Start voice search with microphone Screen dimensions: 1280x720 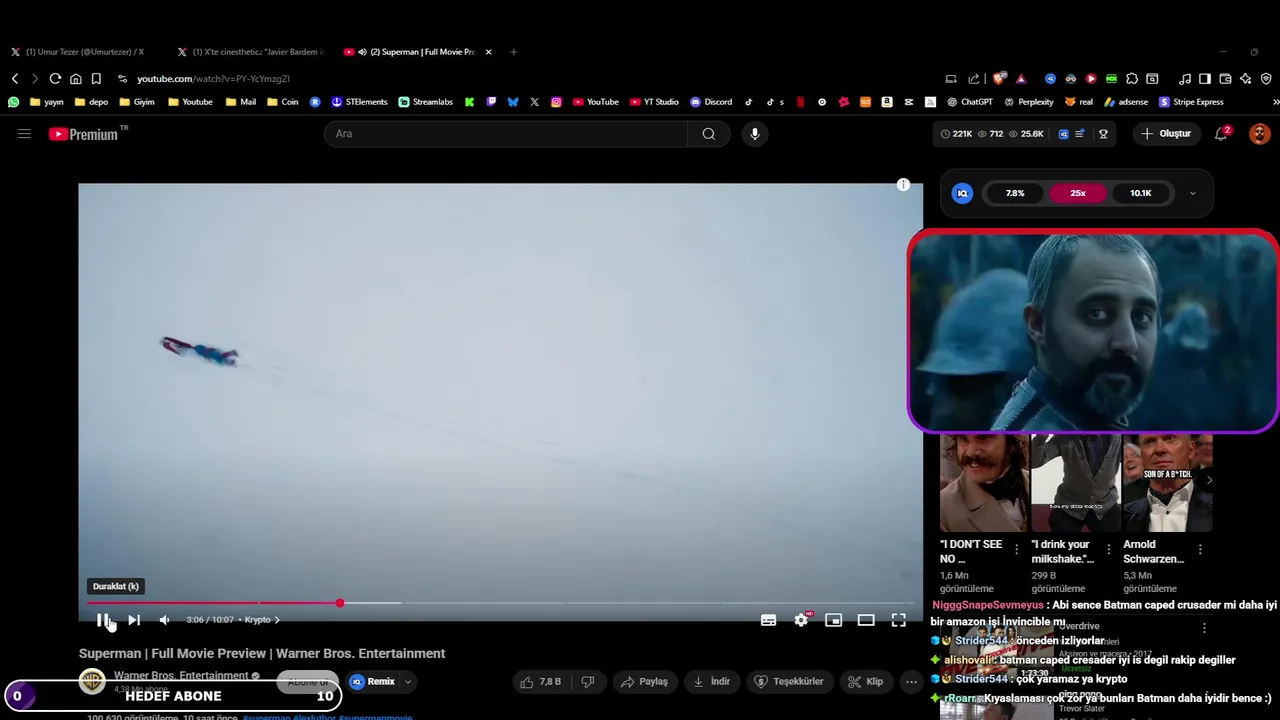click(755, 134)
